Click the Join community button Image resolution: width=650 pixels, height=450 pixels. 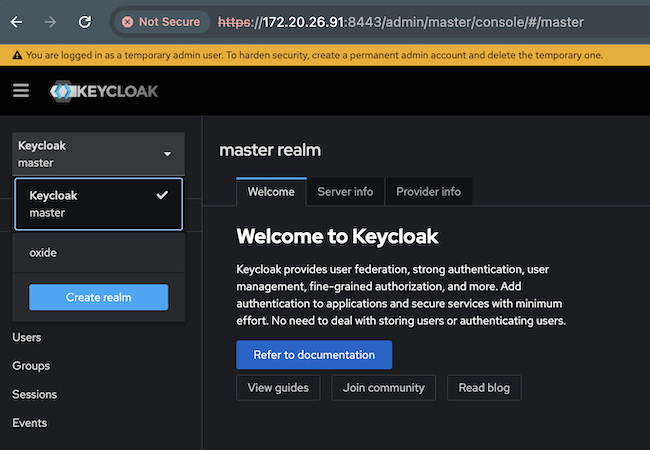pyautogui.click(x=383, y=388)
